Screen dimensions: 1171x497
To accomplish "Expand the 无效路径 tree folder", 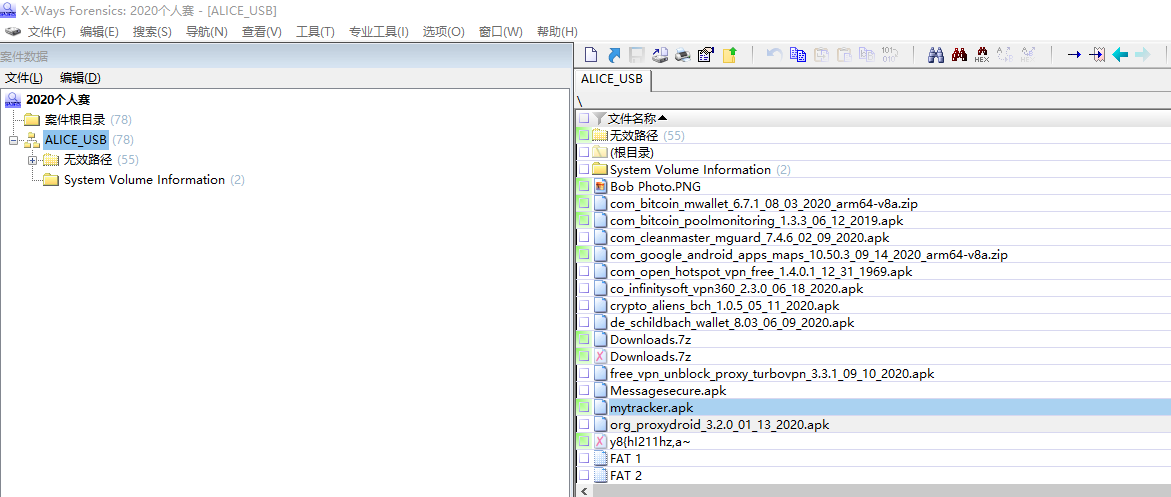I will click(32, 160).
